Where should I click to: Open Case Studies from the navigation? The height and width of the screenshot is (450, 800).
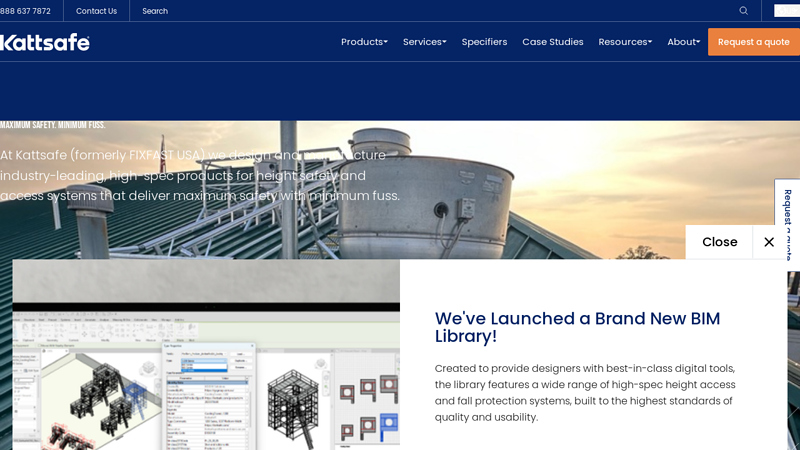point(552,42)
